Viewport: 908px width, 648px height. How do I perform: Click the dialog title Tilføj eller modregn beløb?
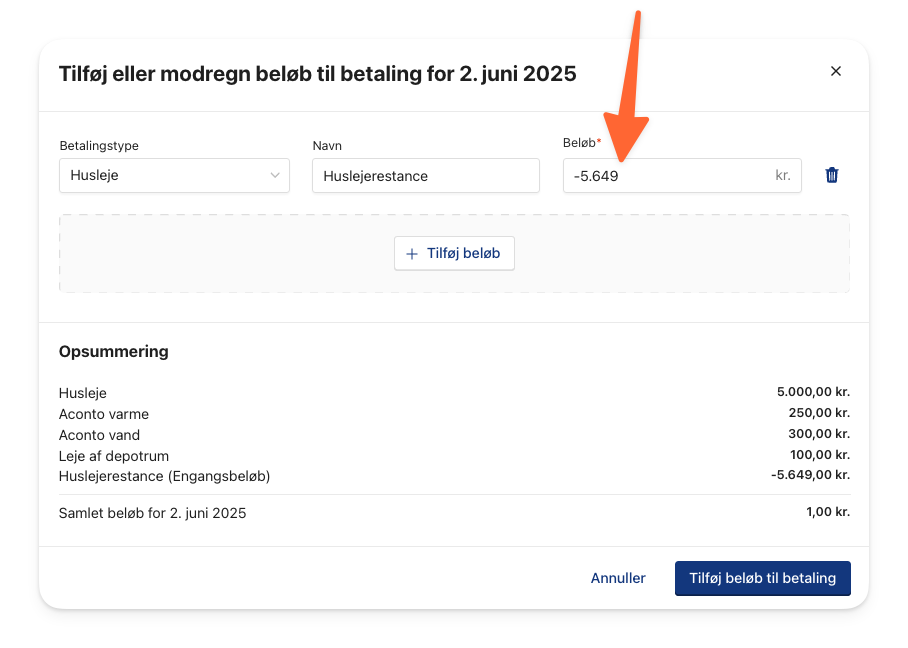(317, 74)
